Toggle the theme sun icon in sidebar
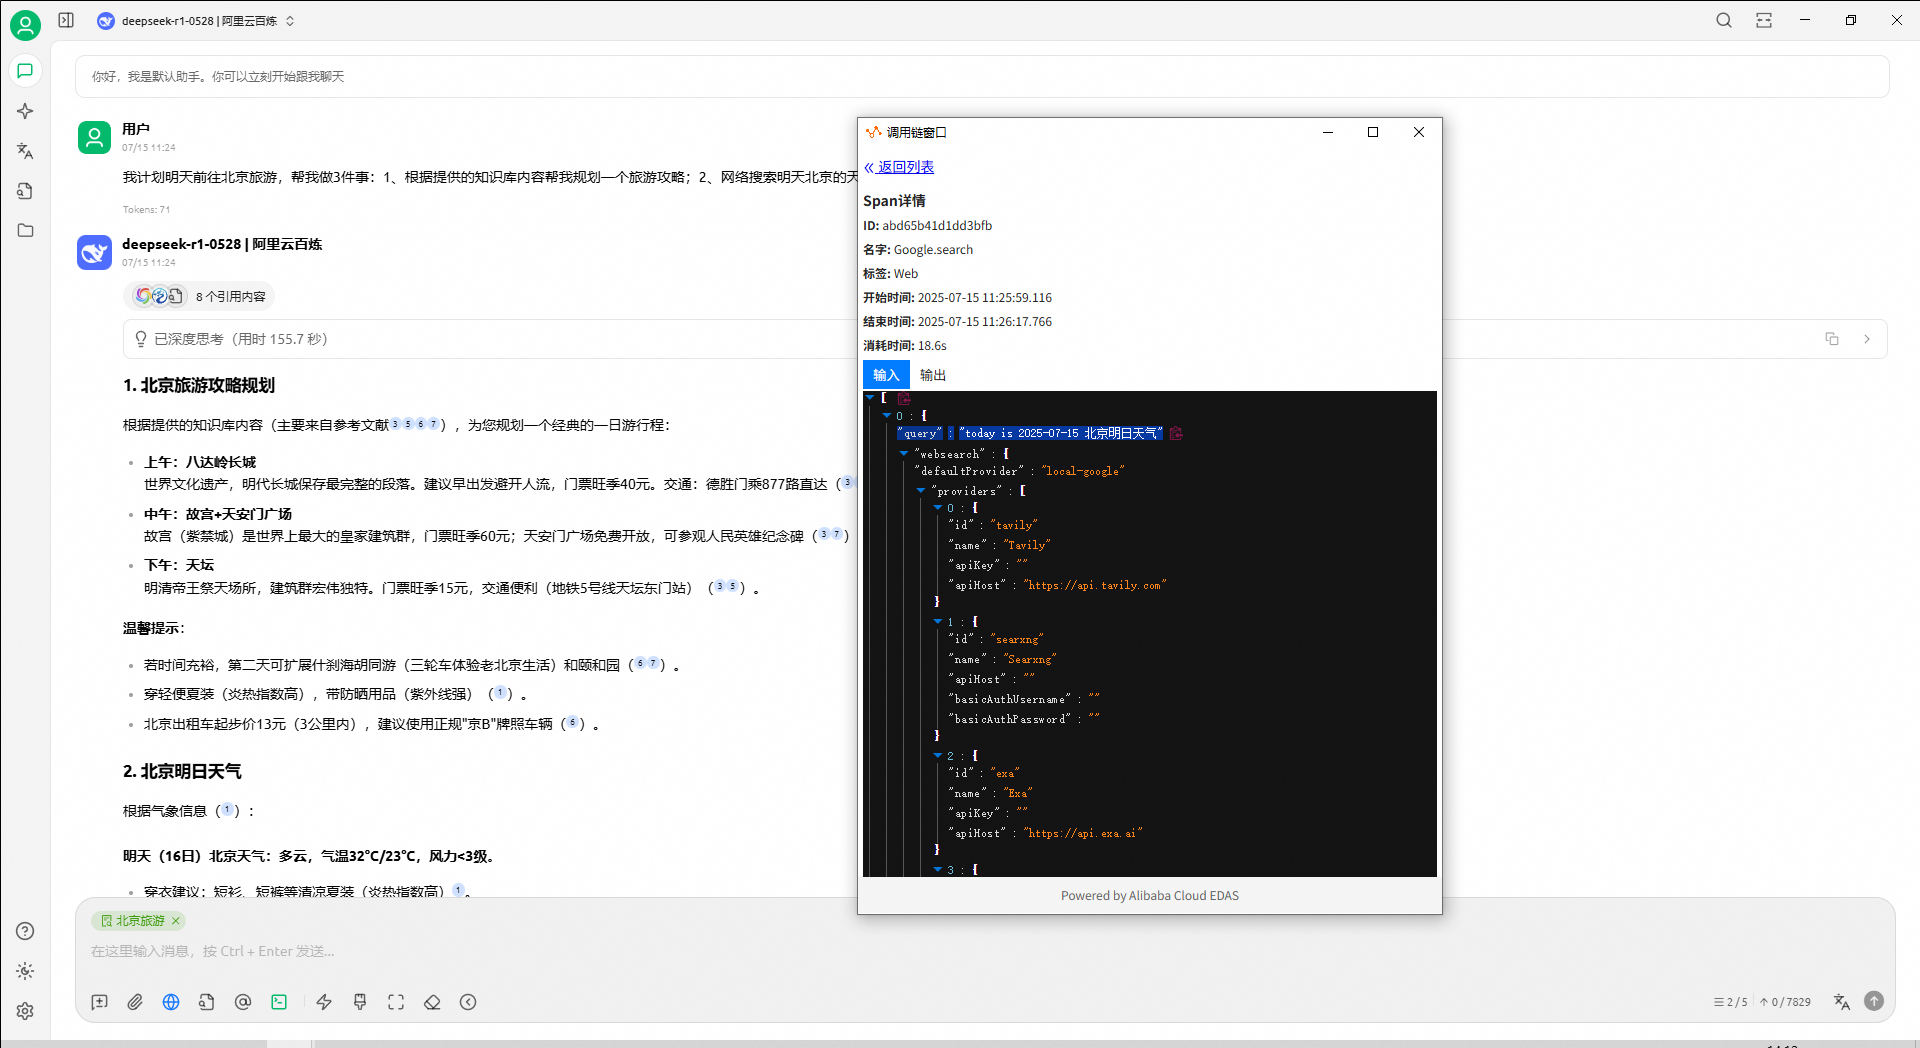Viewport: 1920px width, 1048px height. pos(25,971)
